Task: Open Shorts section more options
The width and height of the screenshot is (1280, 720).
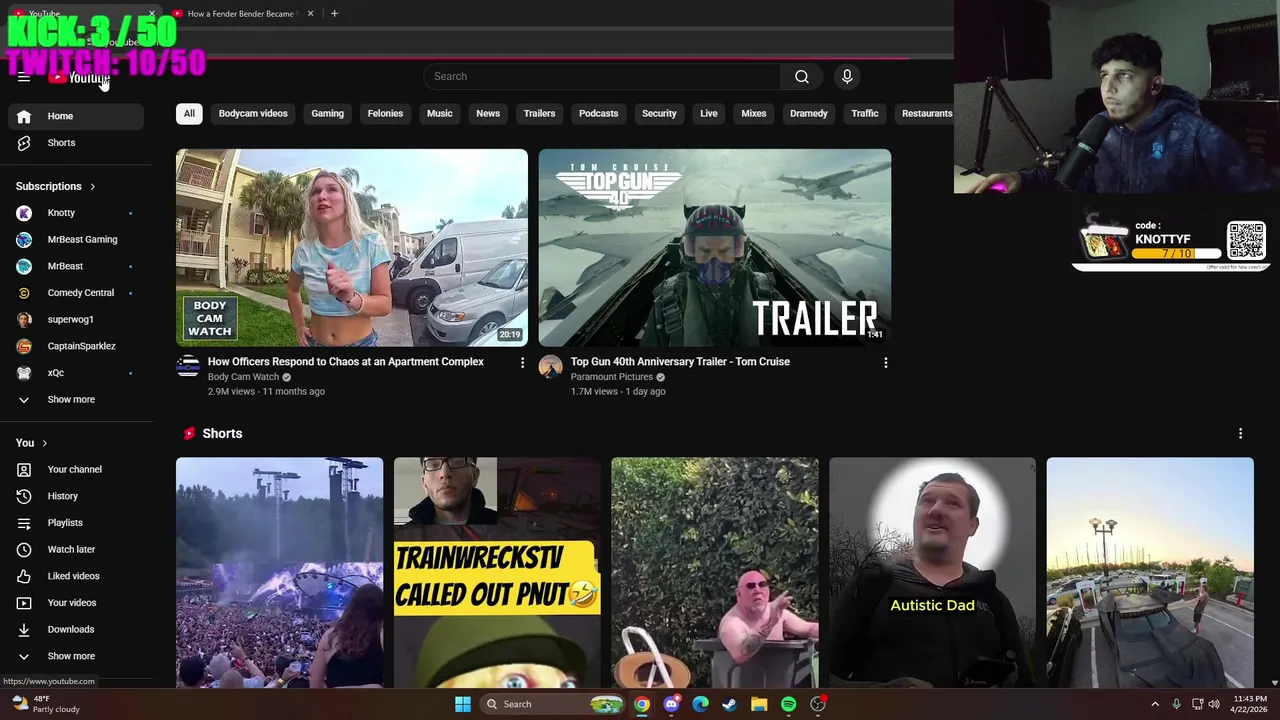Action: pos(1240,434)
